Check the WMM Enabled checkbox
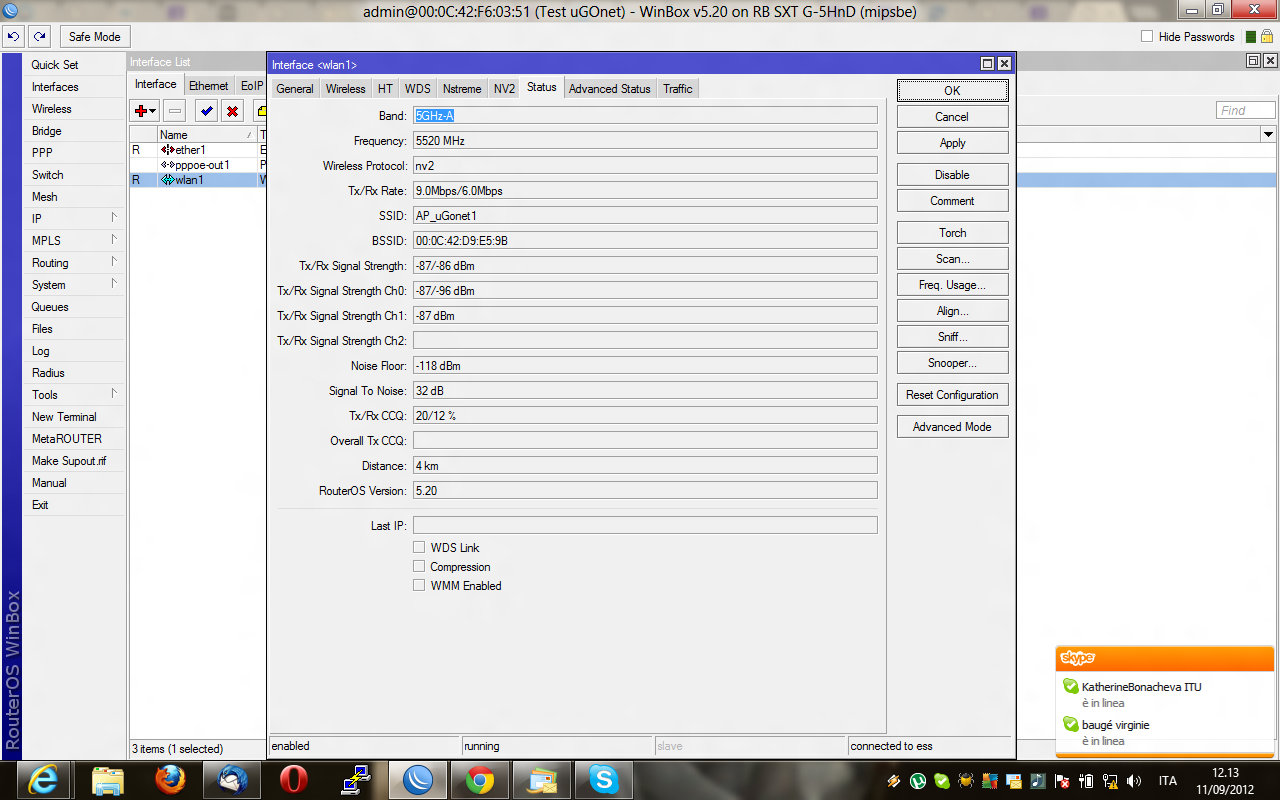This screenshot has height=800, width=1280. (x=419, y=586)
